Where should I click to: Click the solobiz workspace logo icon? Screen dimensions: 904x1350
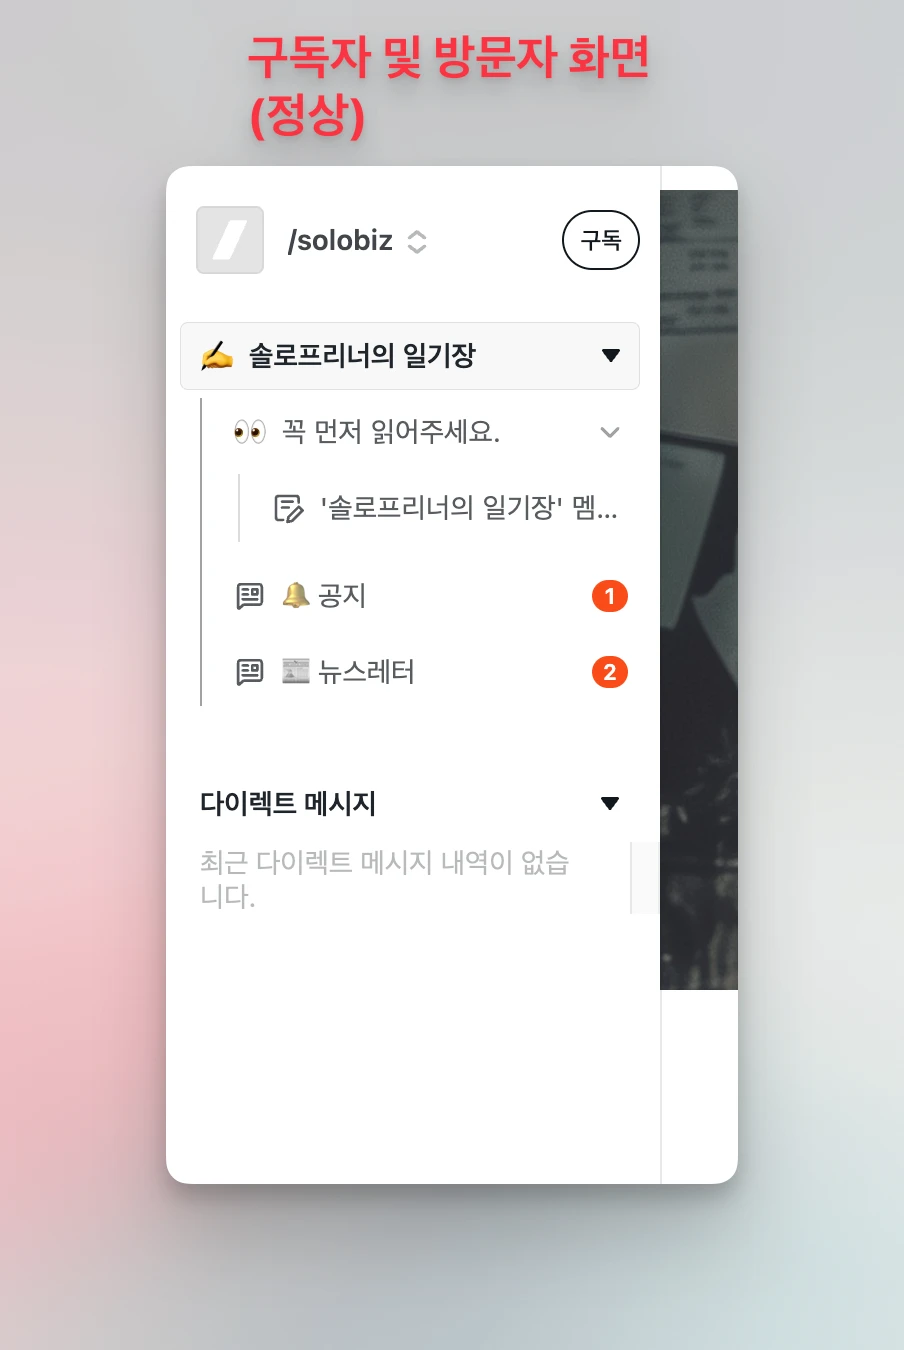click(x=230, y=240)
